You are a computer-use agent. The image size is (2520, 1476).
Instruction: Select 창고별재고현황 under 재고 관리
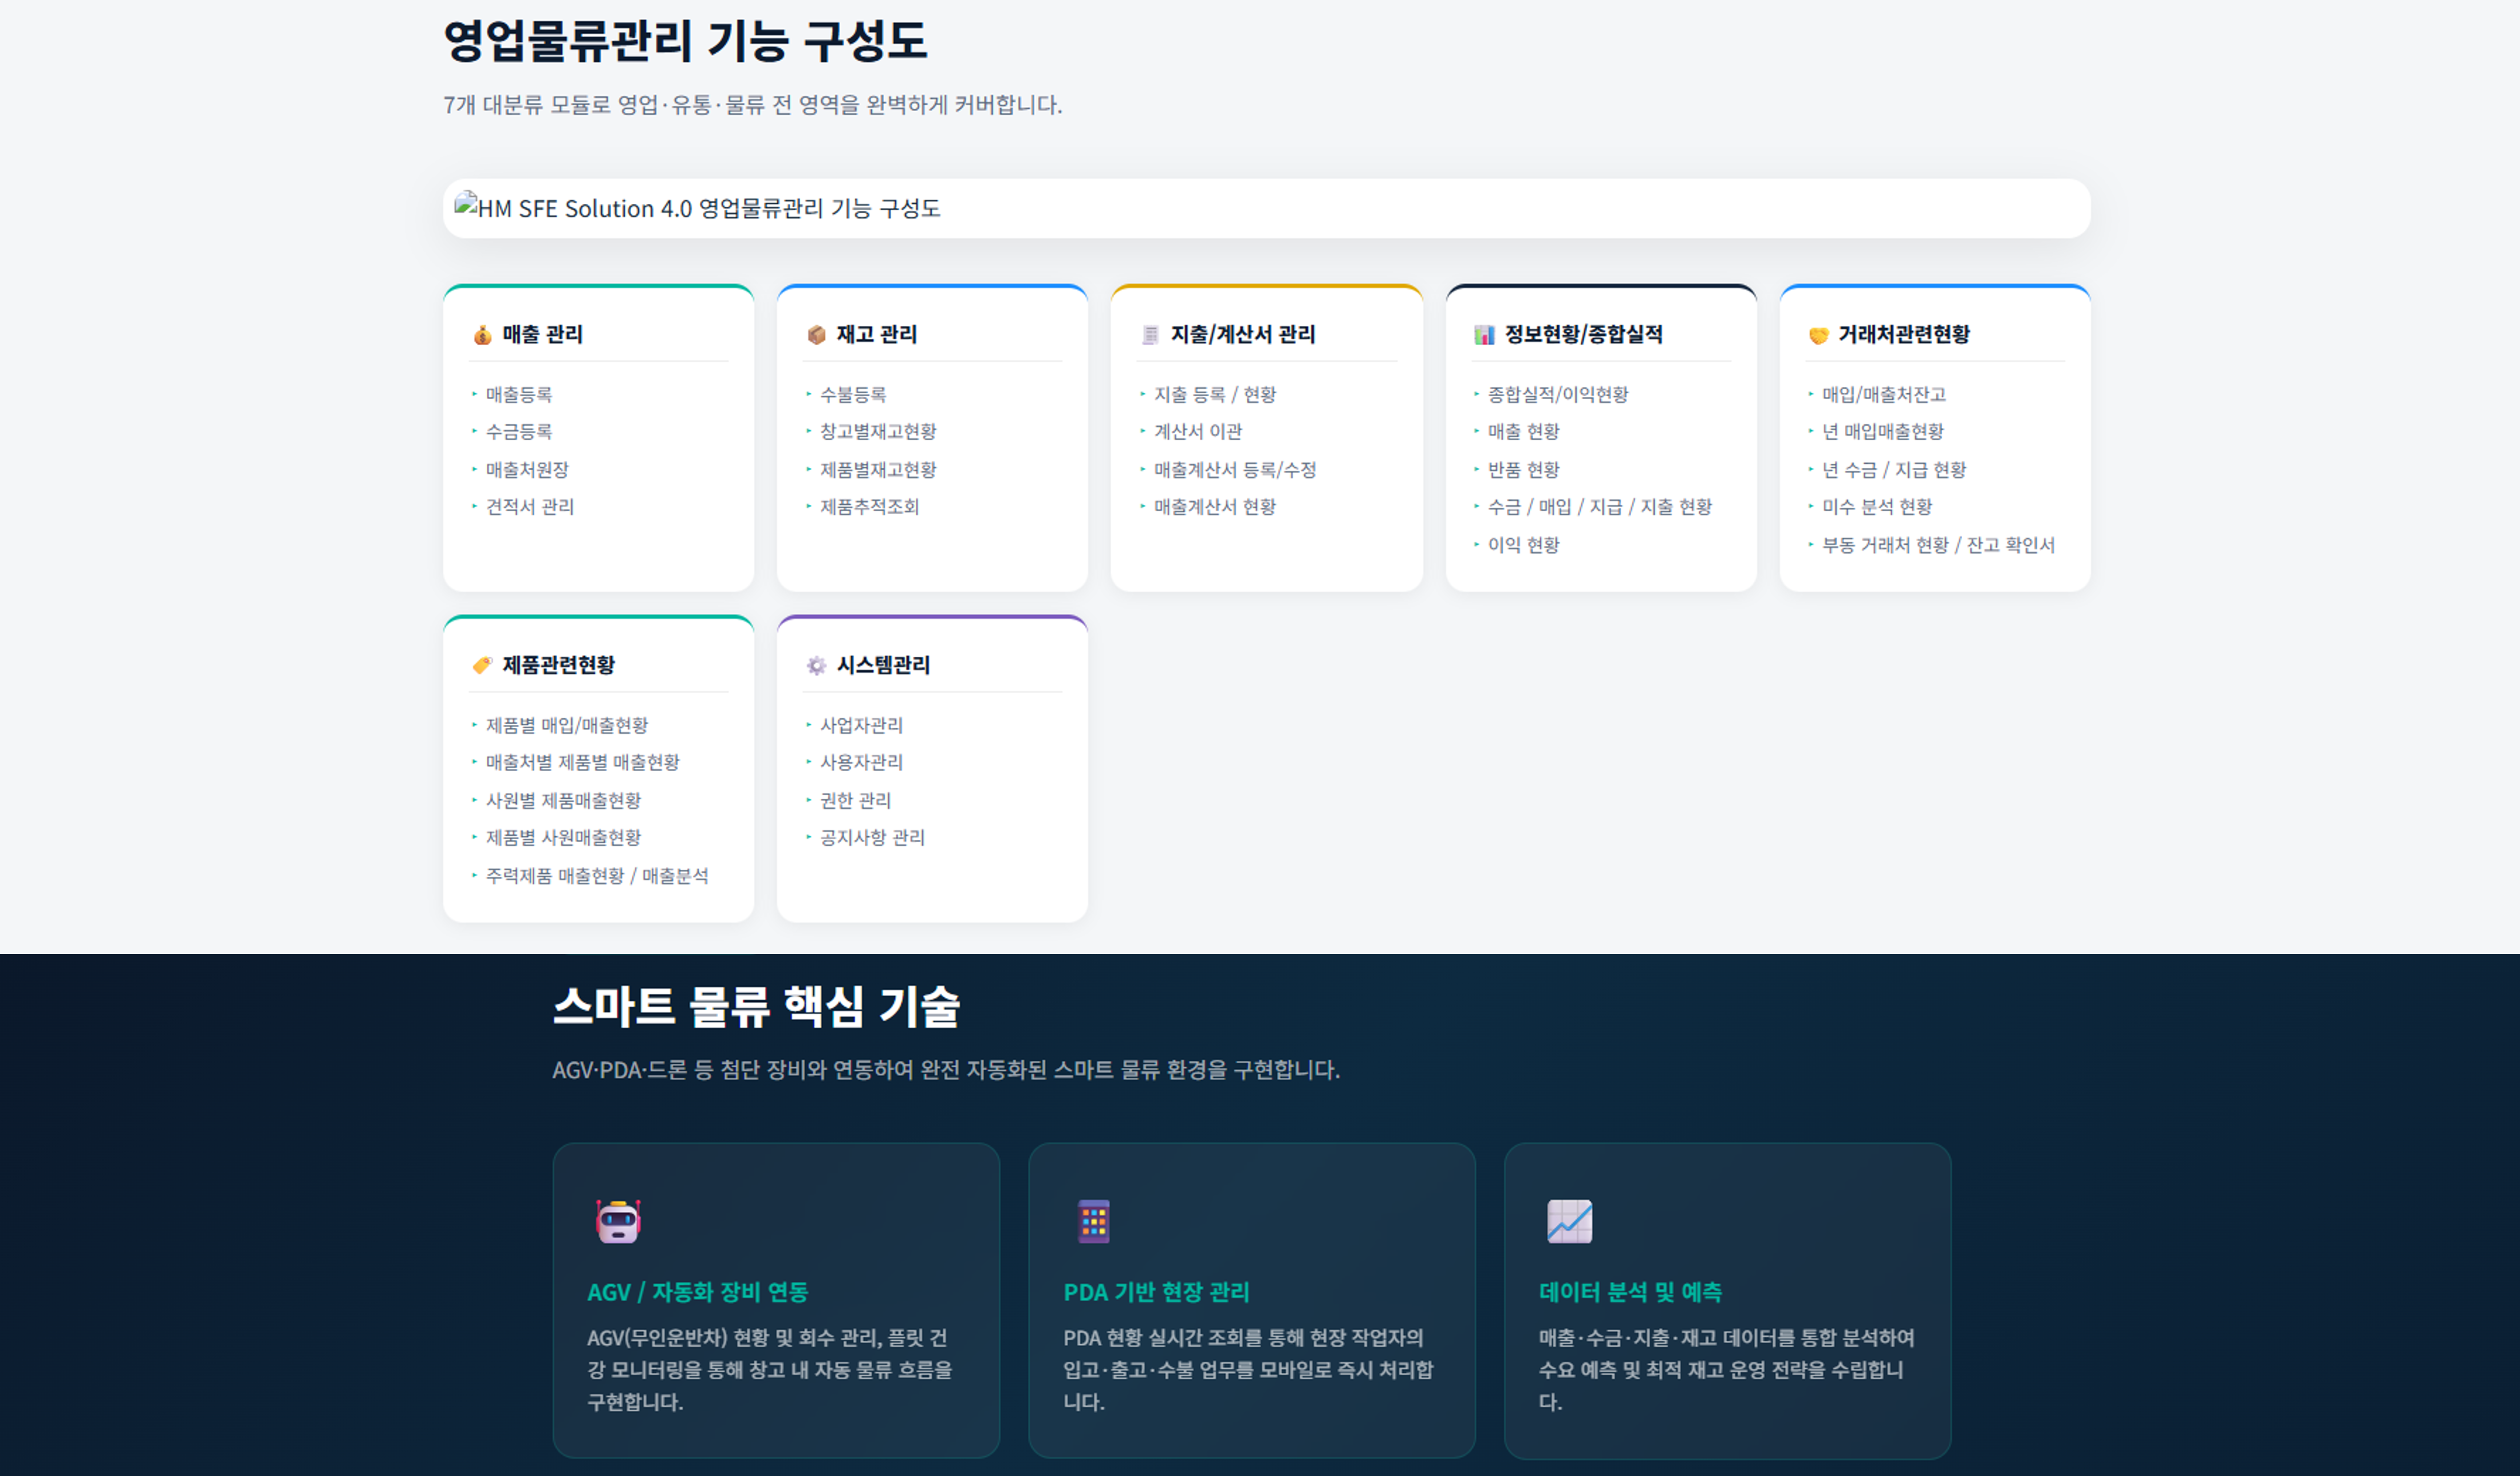pyautogui.click(x=878, y=431)
